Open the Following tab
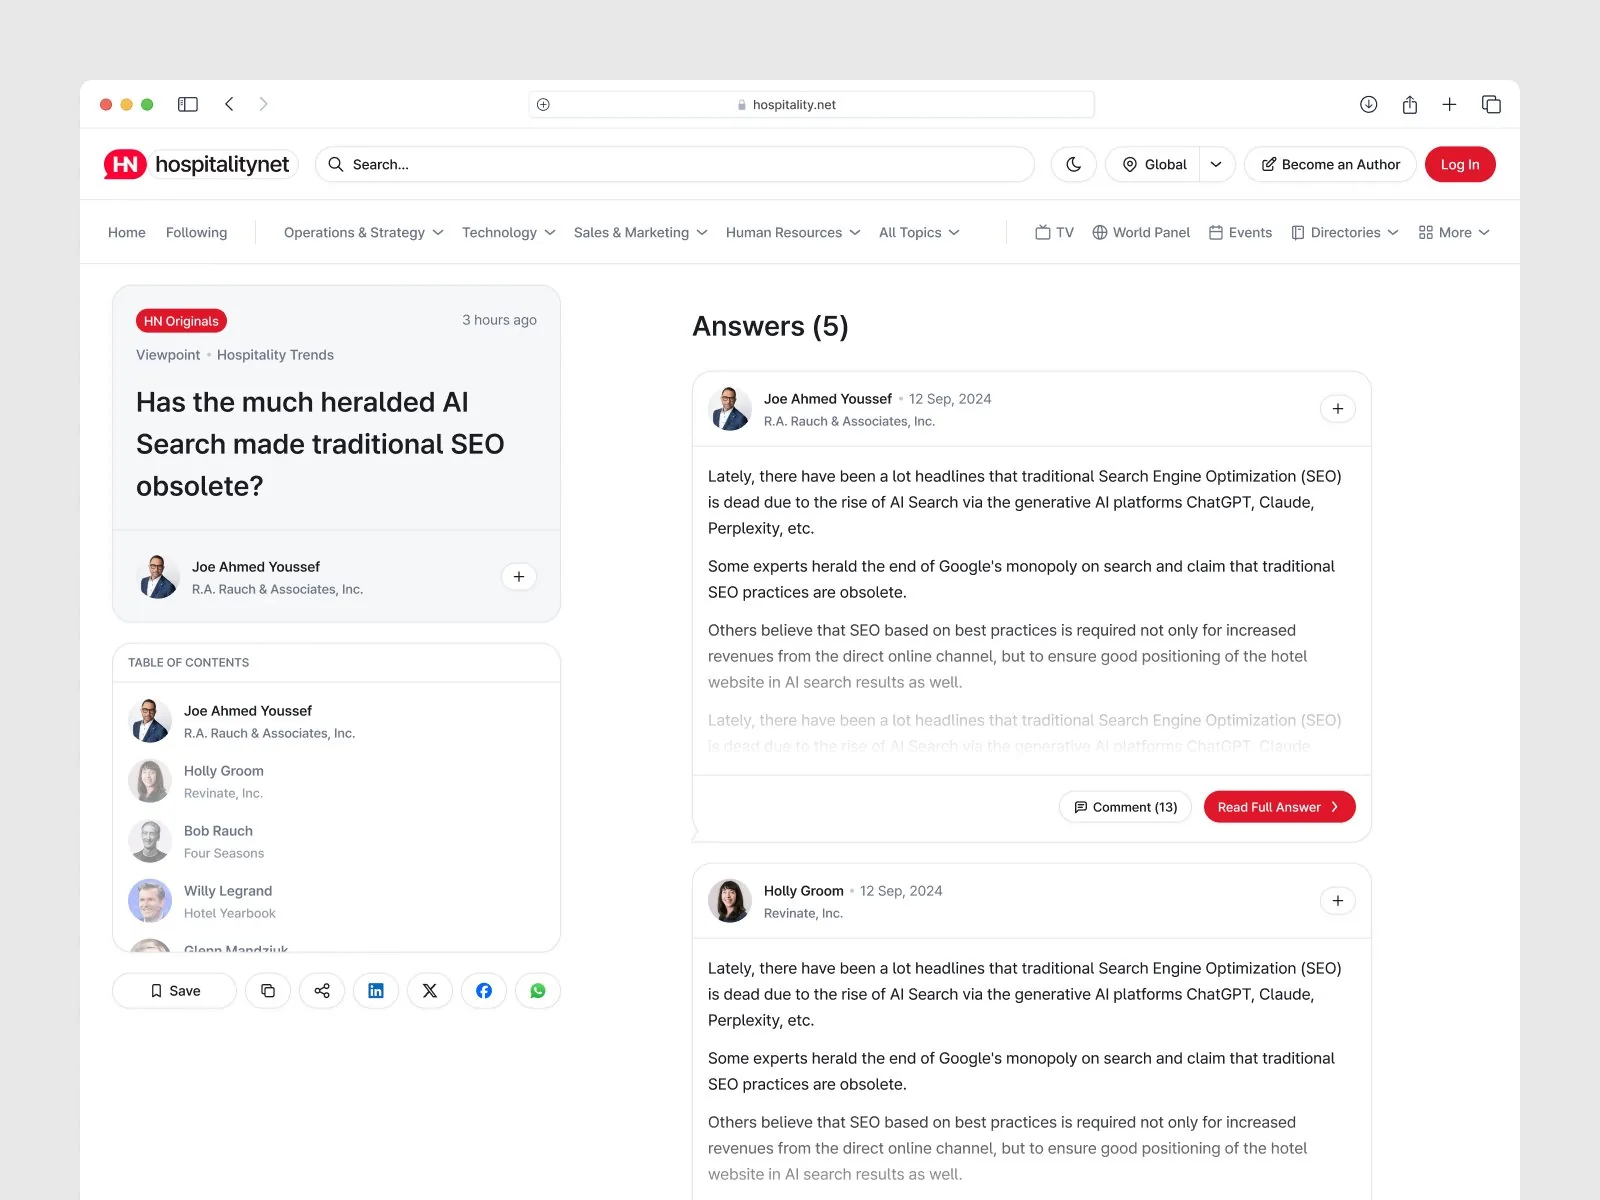 [196, 232]
